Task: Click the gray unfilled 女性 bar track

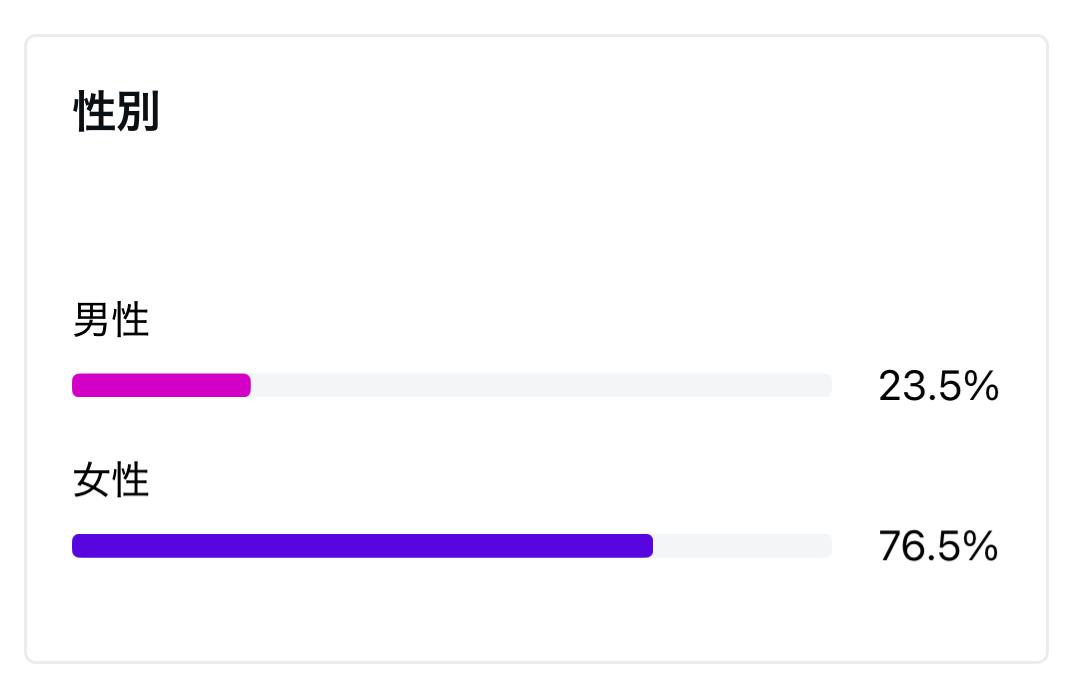Action: (x=740, y=545)
